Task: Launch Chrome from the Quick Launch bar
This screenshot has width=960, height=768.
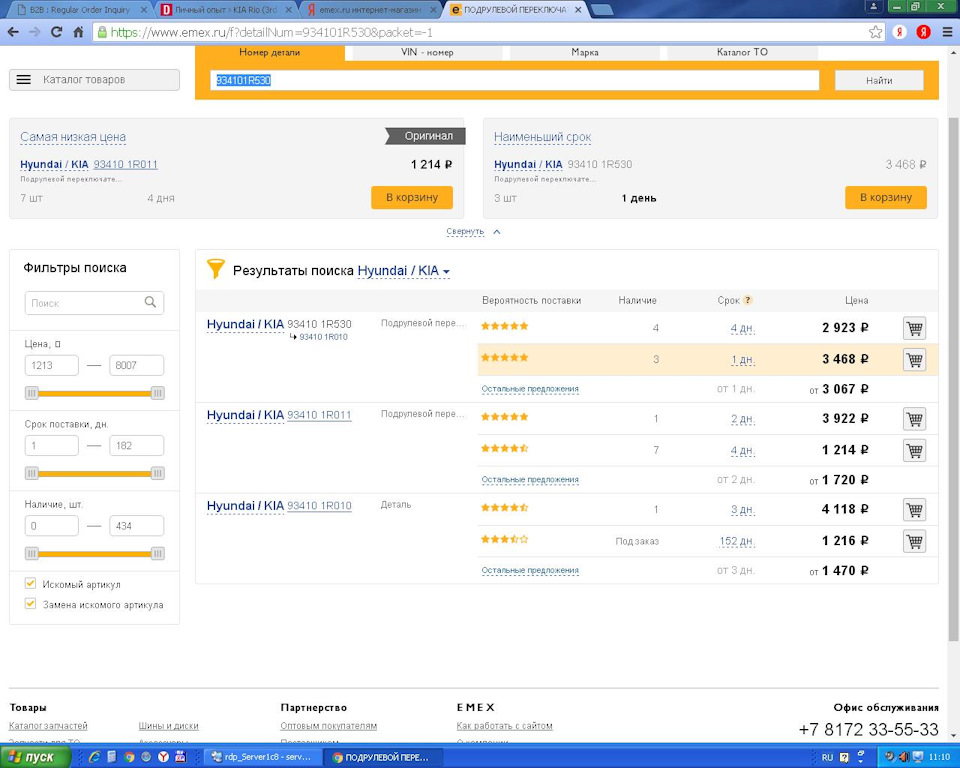Action: click(x=129, y=757)
